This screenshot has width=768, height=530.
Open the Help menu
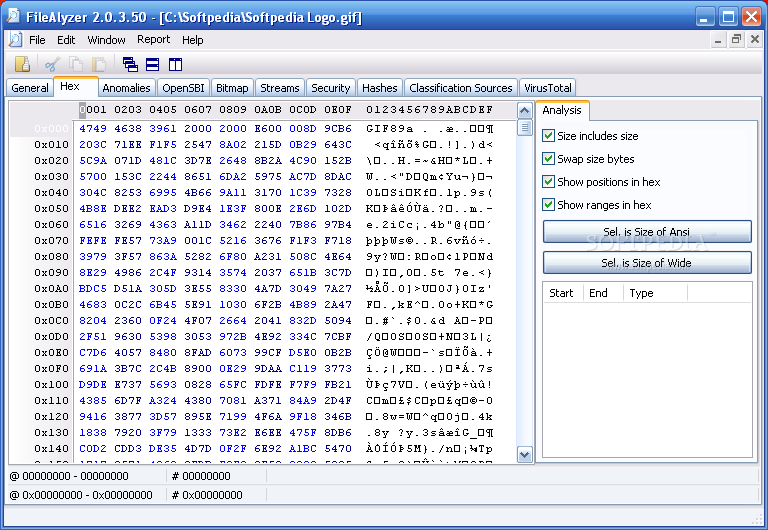[192, 40]
